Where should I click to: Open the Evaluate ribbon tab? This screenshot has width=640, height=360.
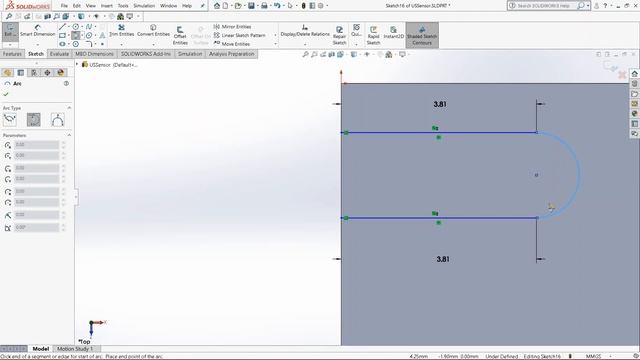point(59,54)
